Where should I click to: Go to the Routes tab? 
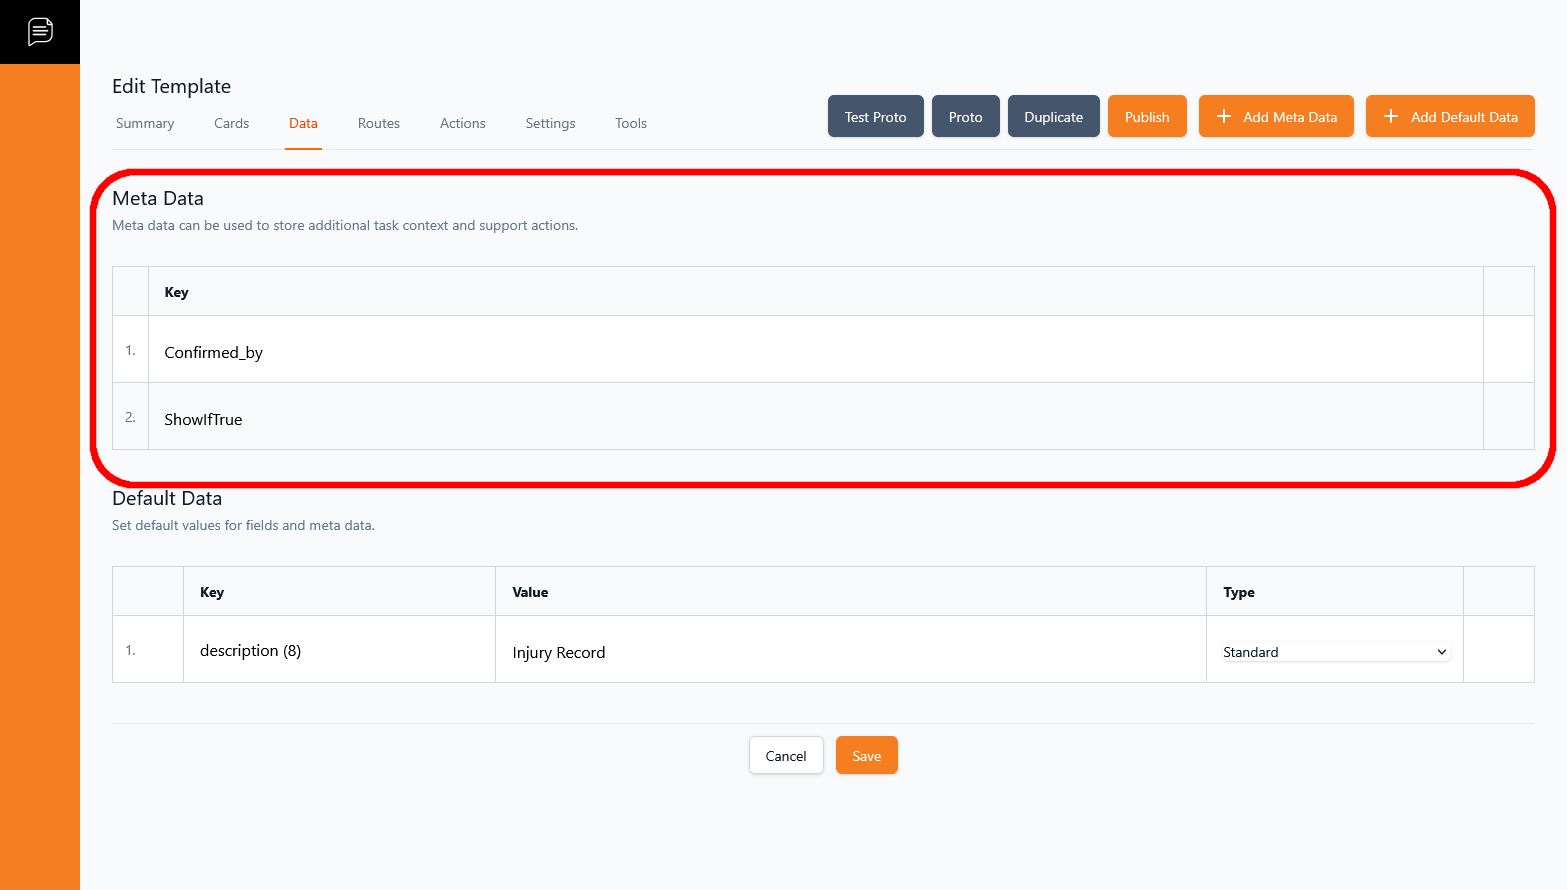coord(378,123)
